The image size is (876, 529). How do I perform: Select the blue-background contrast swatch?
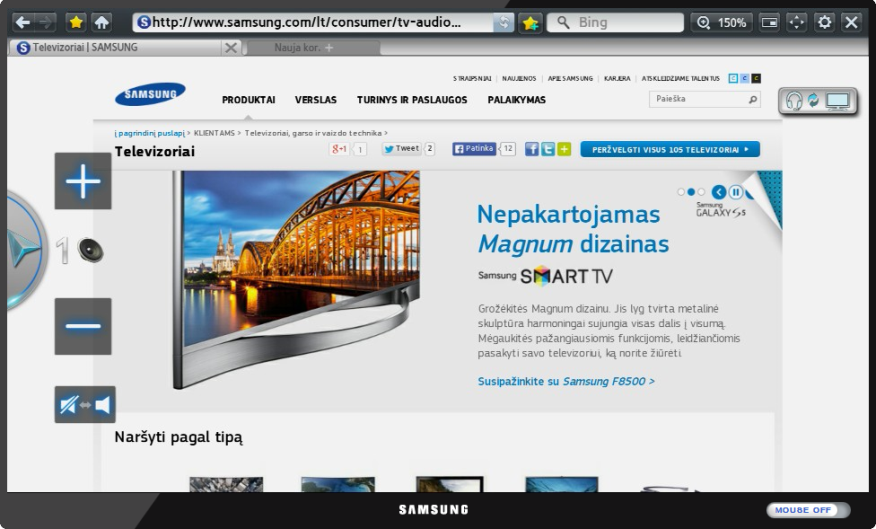click(x=745, y=79)
